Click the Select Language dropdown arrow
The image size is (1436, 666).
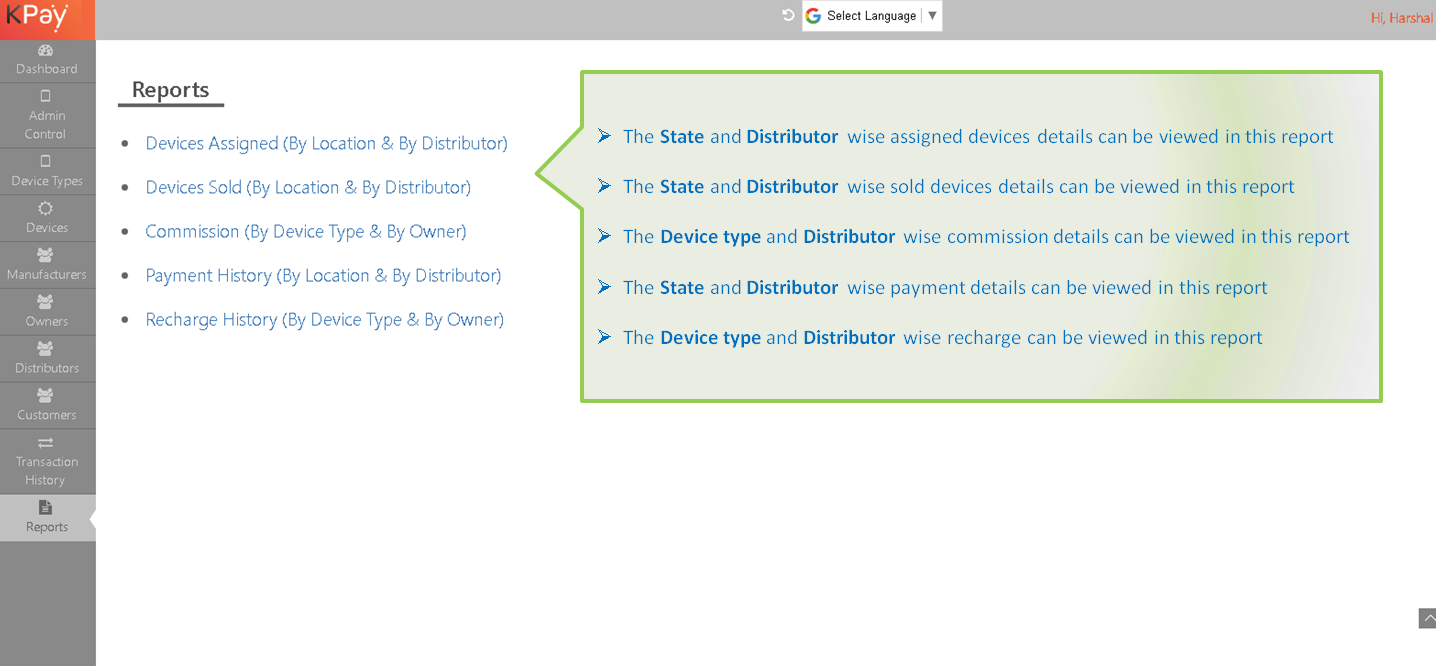coord(932,16)
